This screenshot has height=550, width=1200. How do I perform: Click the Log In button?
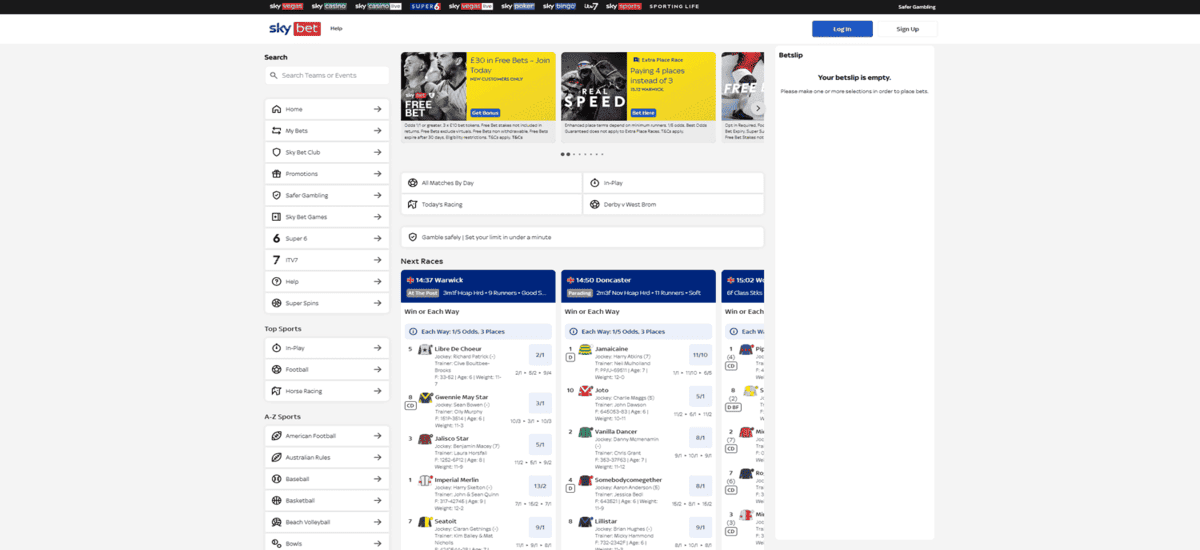[842, 29]
